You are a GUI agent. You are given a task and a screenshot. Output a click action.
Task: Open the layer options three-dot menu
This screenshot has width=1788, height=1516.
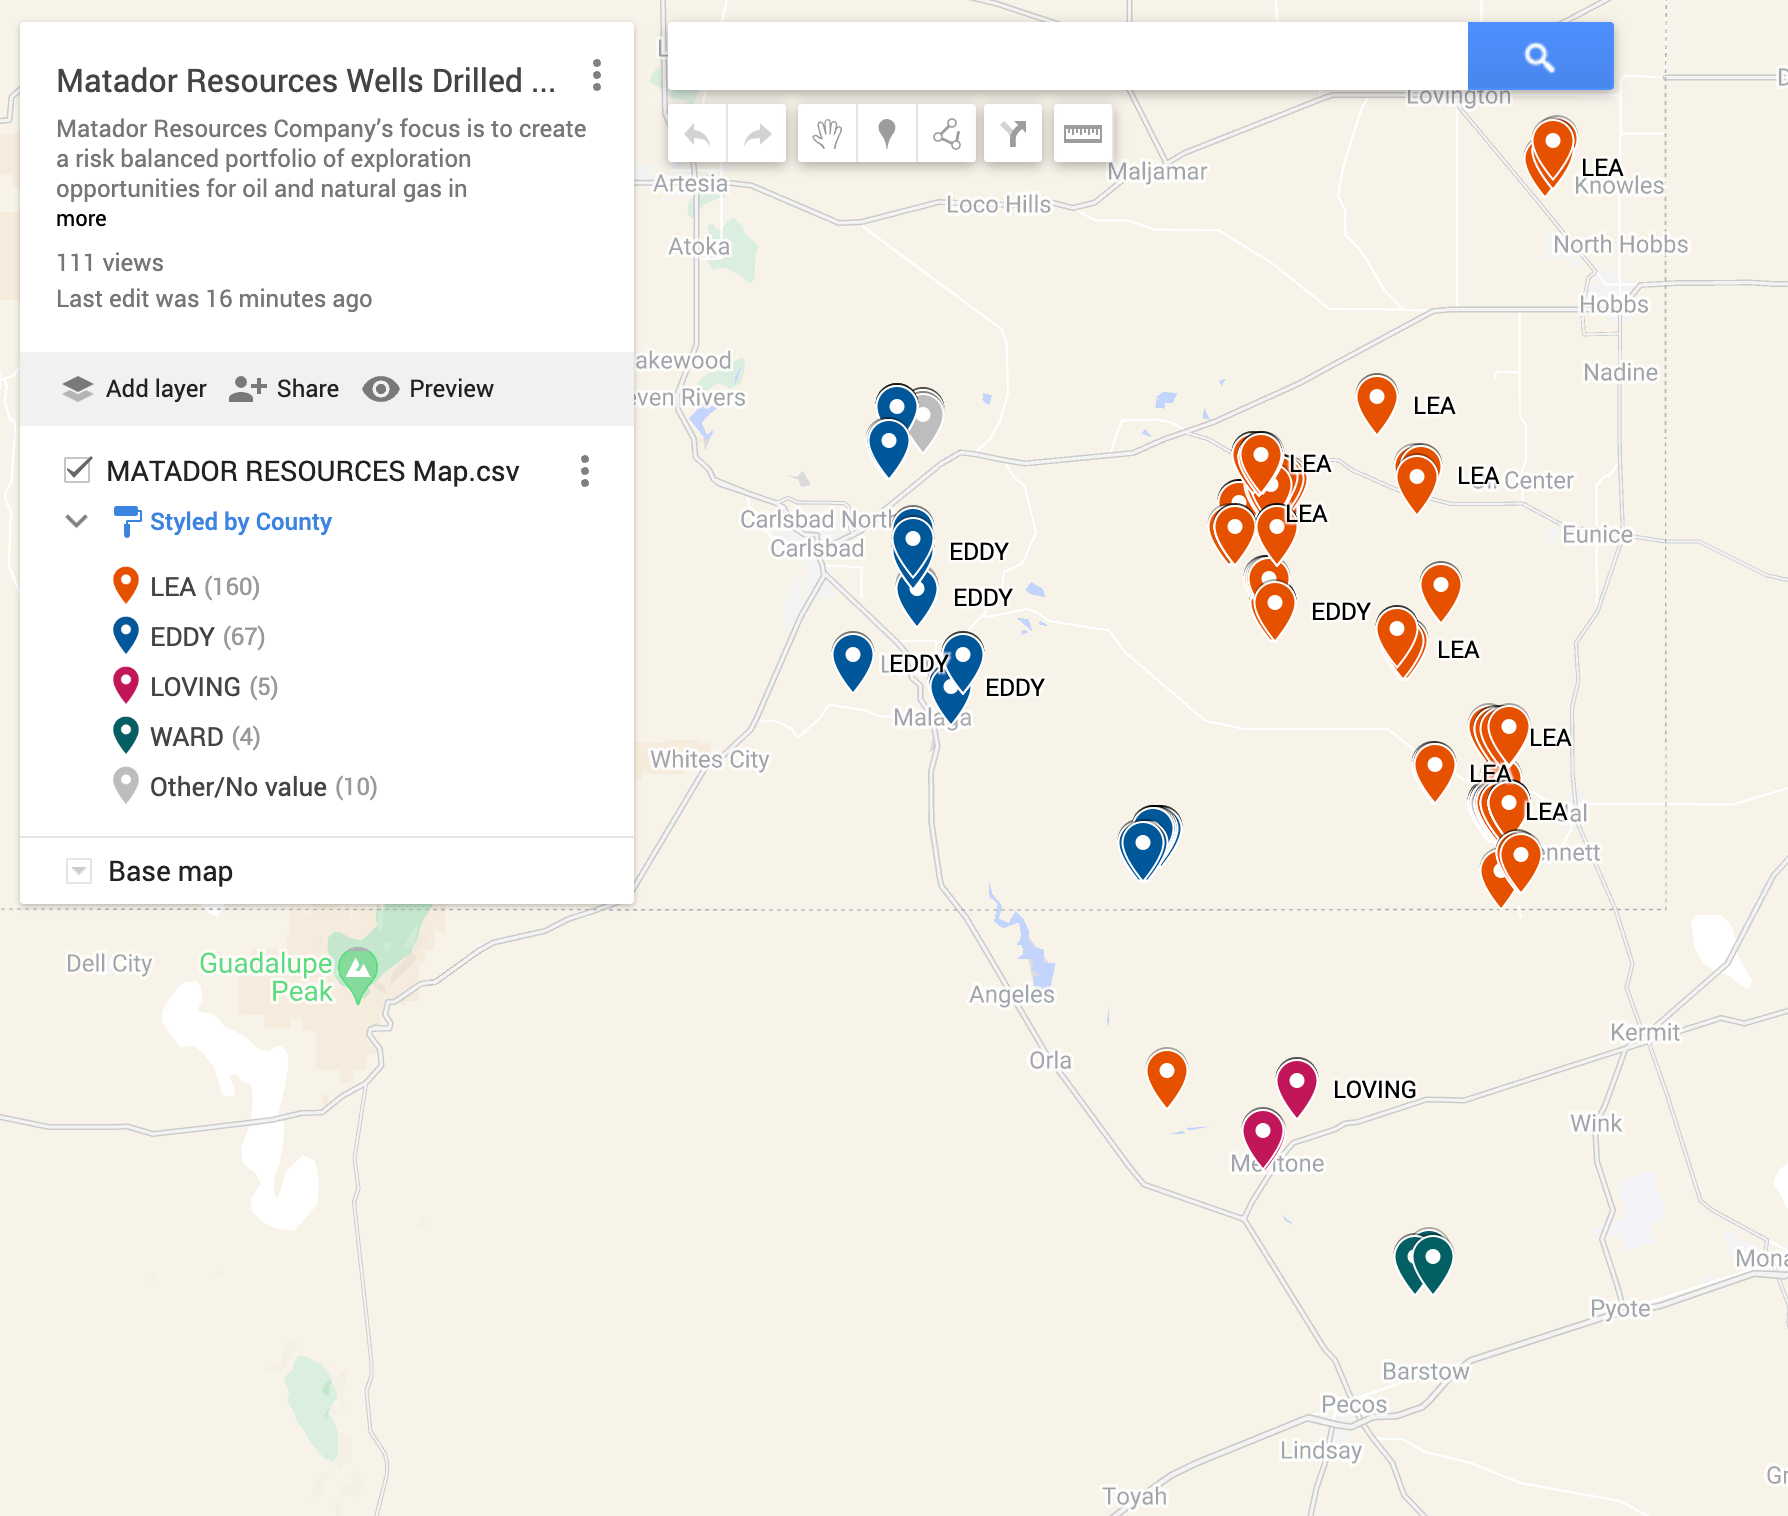coord(585,472)
